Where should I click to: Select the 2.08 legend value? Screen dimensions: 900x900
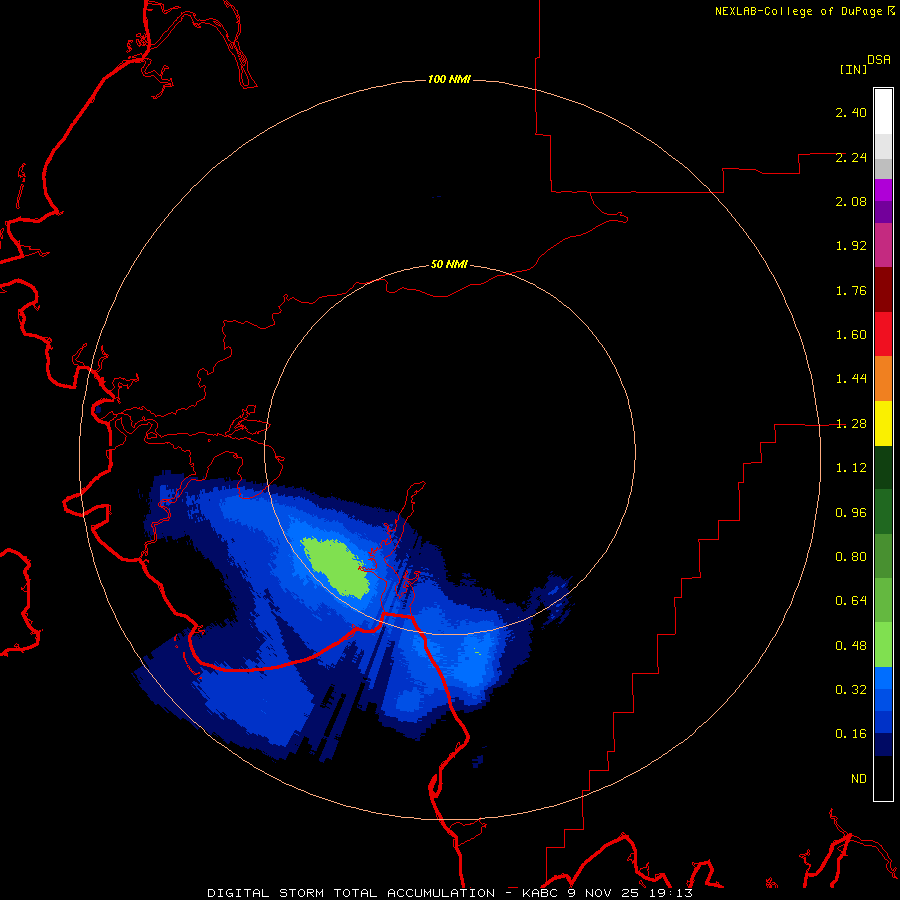(851, 201)
